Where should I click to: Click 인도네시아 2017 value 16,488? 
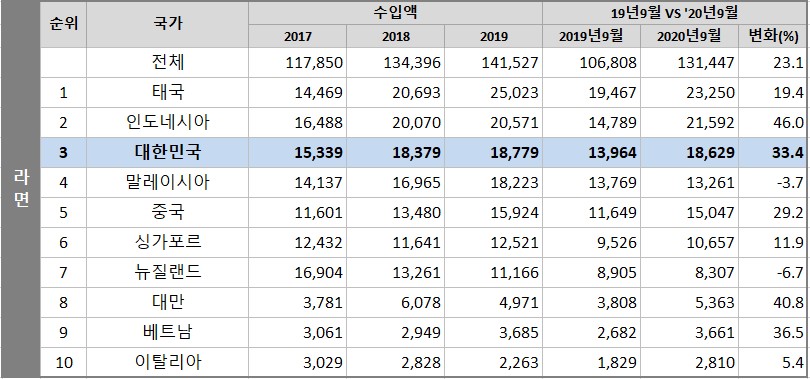318,123
